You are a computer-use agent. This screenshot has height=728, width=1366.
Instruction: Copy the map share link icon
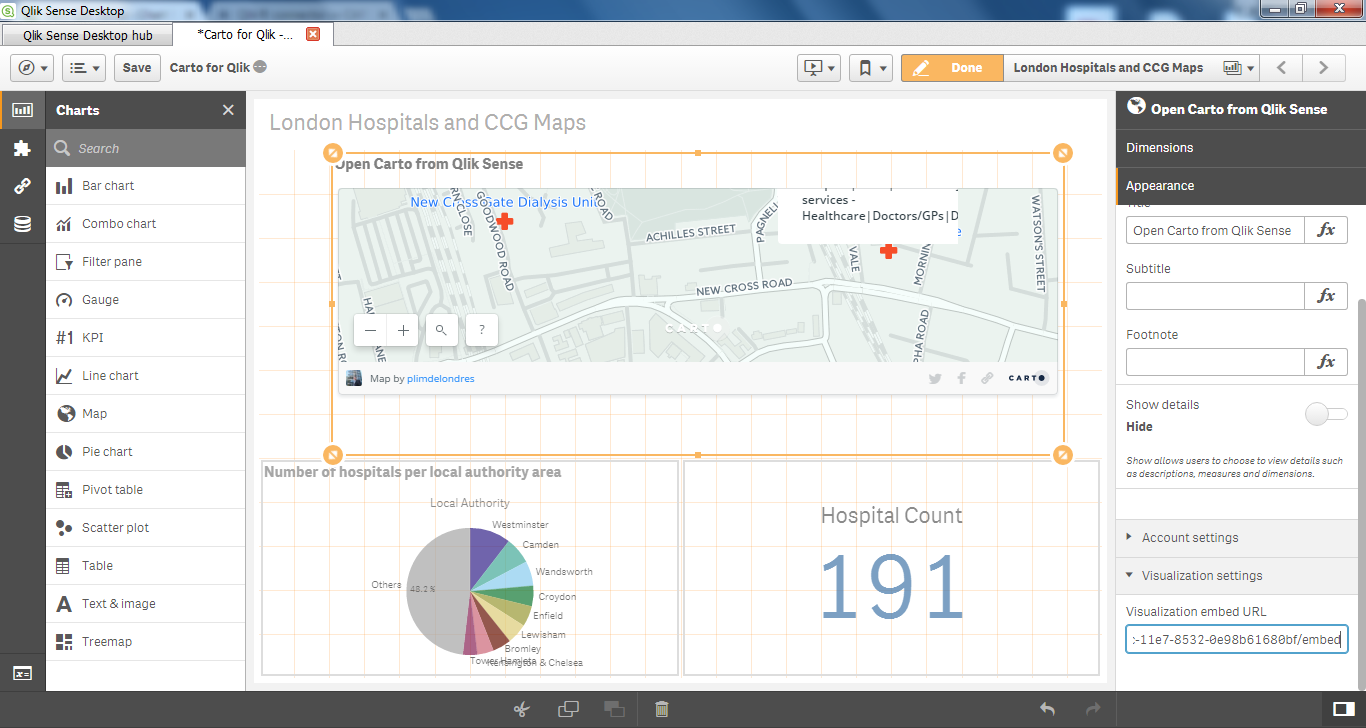987,378
